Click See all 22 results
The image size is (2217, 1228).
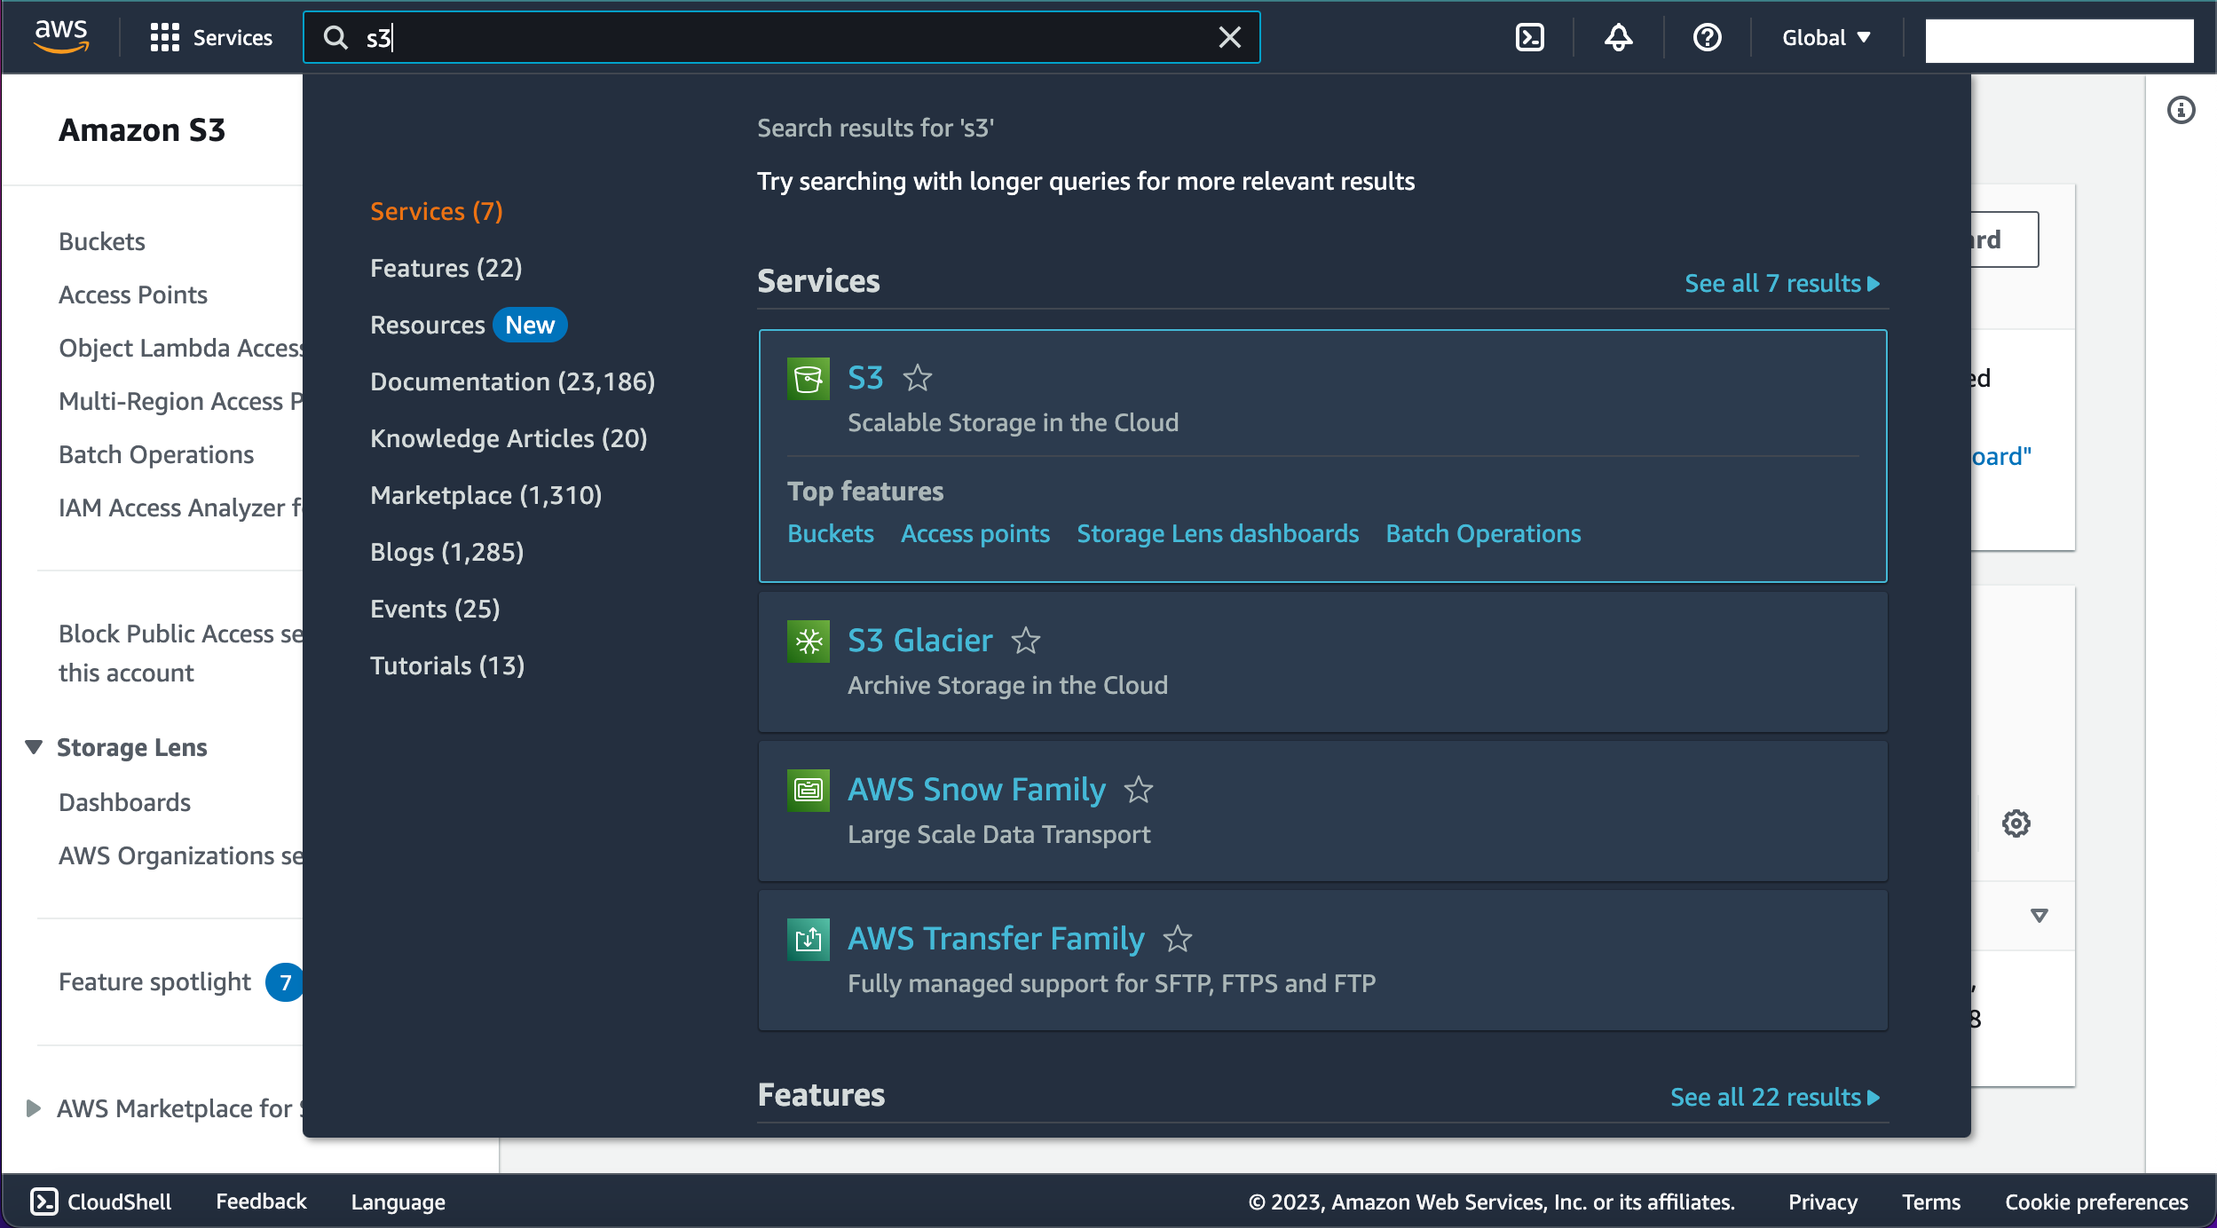1775,1097
